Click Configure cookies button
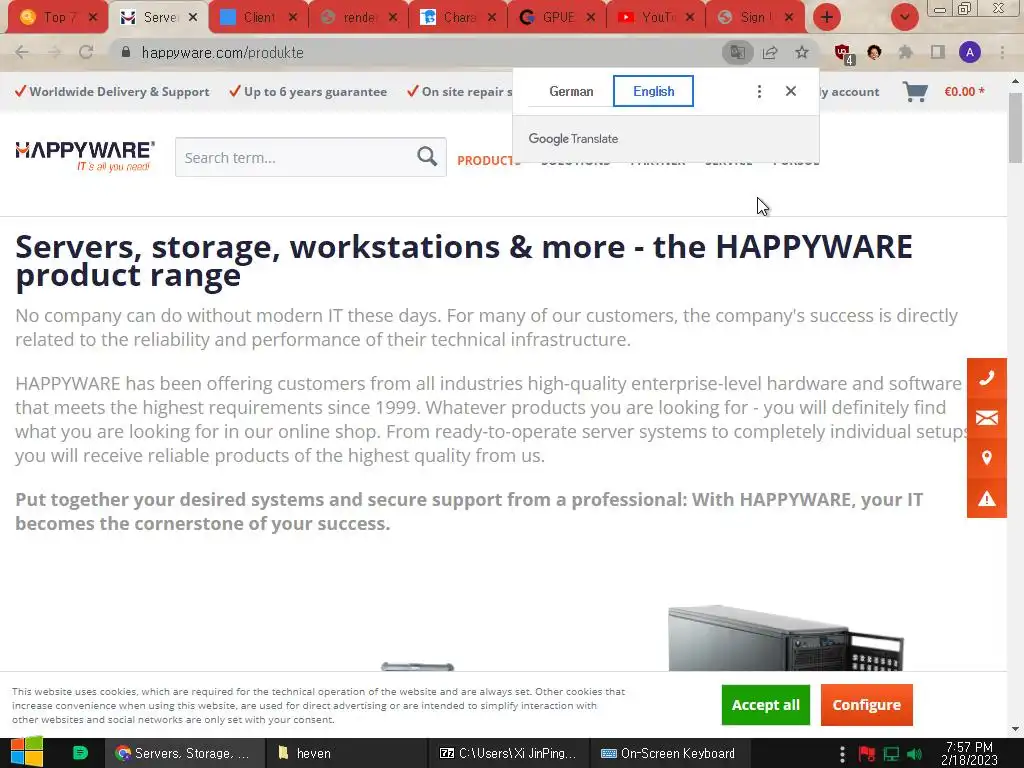1024x768 pixels. coord(866,705)
